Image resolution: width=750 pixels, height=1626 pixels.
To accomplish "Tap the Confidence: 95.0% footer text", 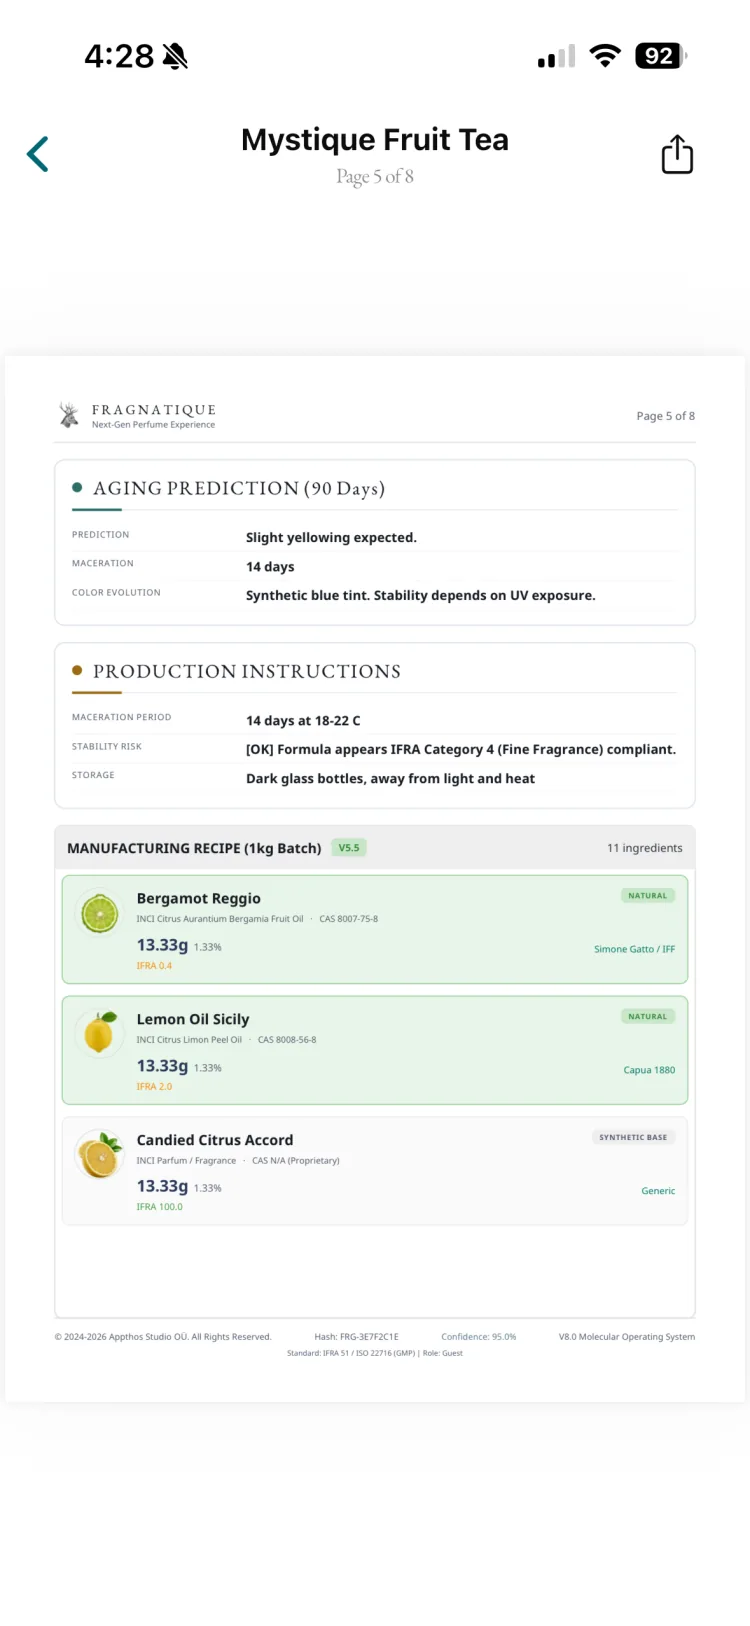I will (479, 1337).
